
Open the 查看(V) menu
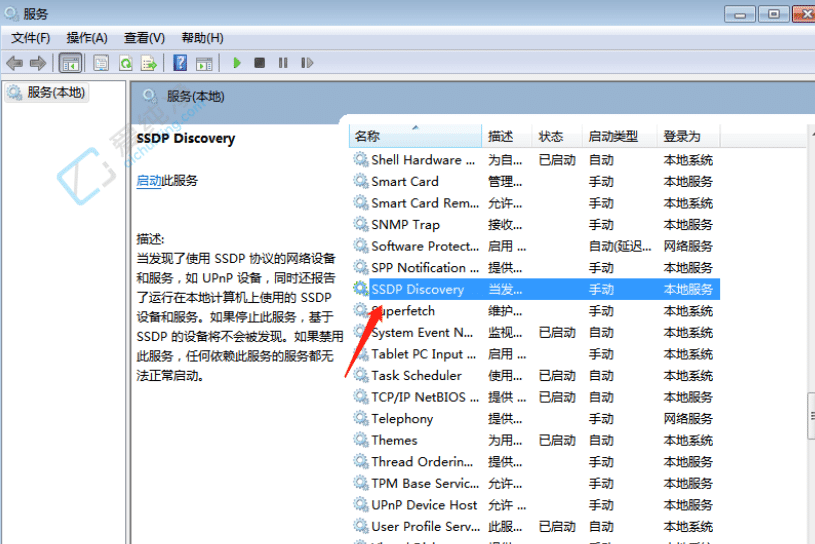(x=144, y=38)
